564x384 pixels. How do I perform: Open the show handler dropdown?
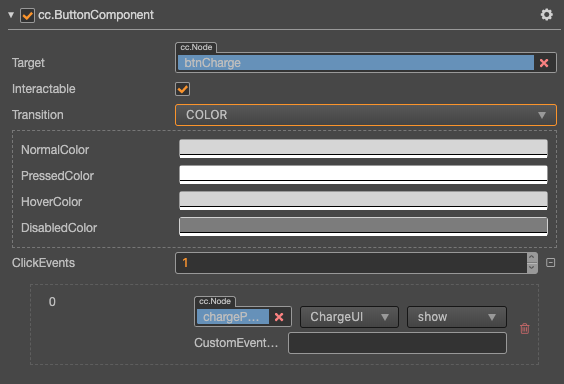point(456,317)
